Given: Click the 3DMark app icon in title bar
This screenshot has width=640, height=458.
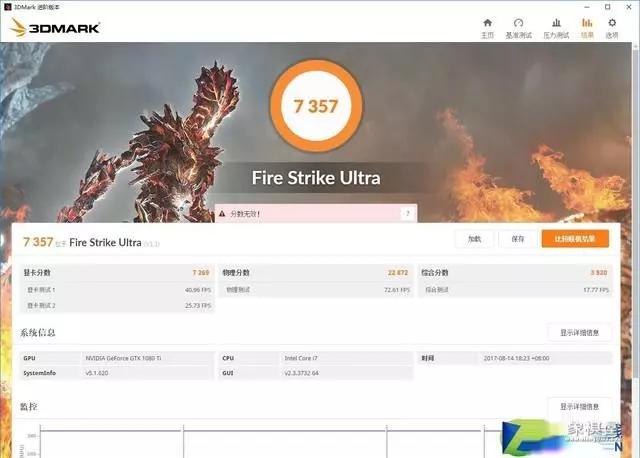Looking at the screenshot, I should coord(7,7).
